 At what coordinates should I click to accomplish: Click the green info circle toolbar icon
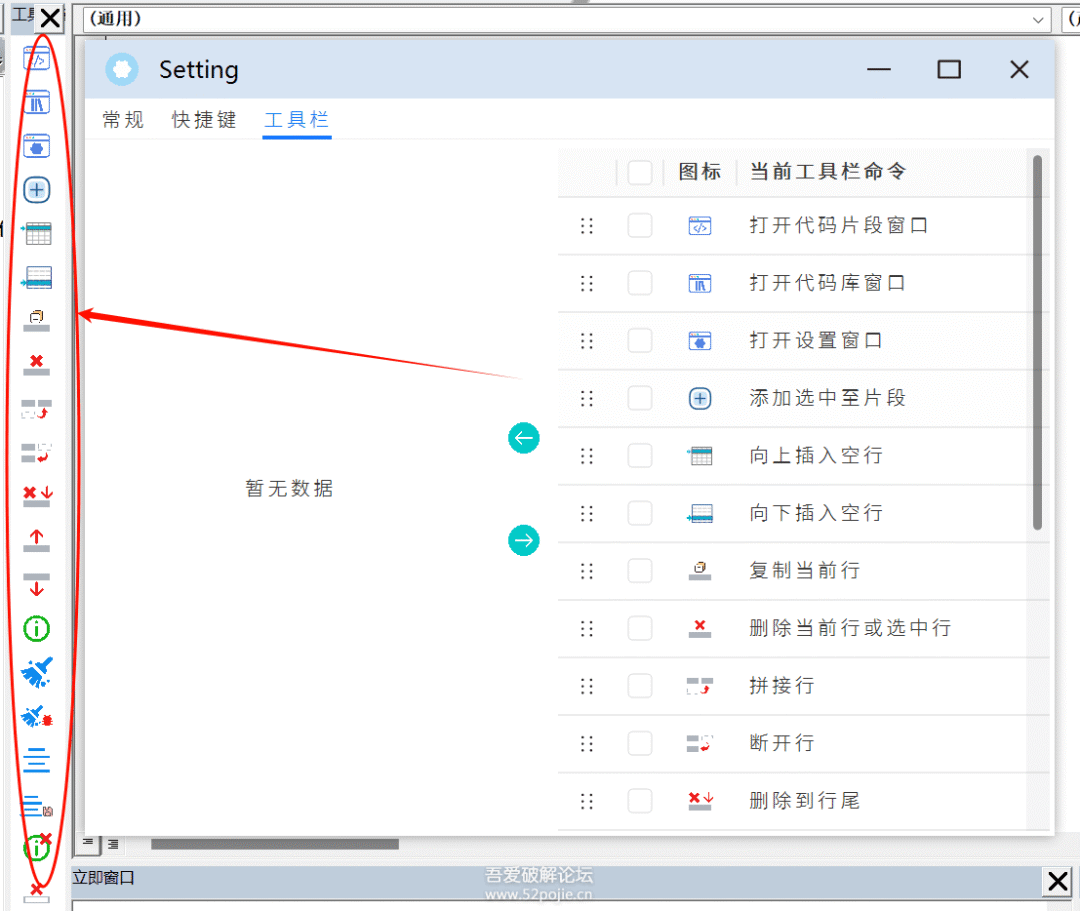pyautogui.click(x=37, y=629)
